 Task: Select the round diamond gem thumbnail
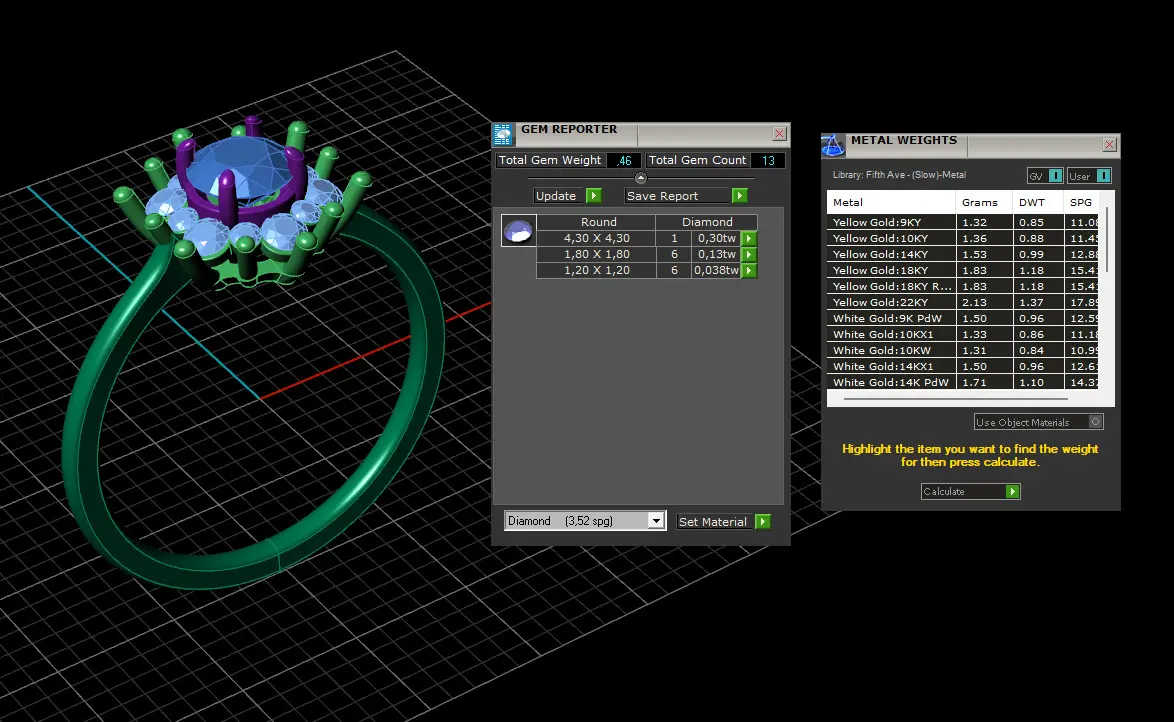pos(518,231)
